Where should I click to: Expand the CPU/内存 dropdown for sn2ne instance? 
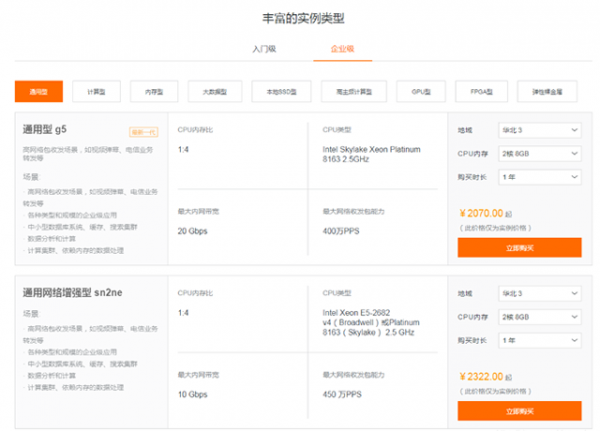(539, 316)
